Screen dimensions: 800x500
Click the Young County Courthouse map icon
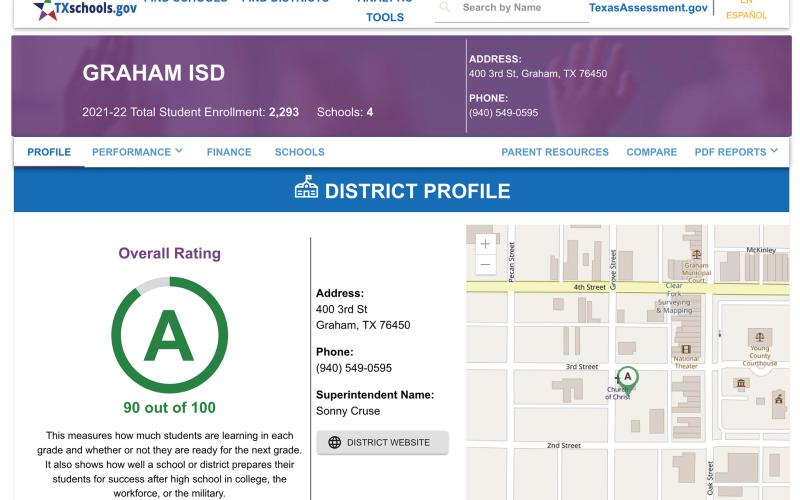tap(760, 337)
